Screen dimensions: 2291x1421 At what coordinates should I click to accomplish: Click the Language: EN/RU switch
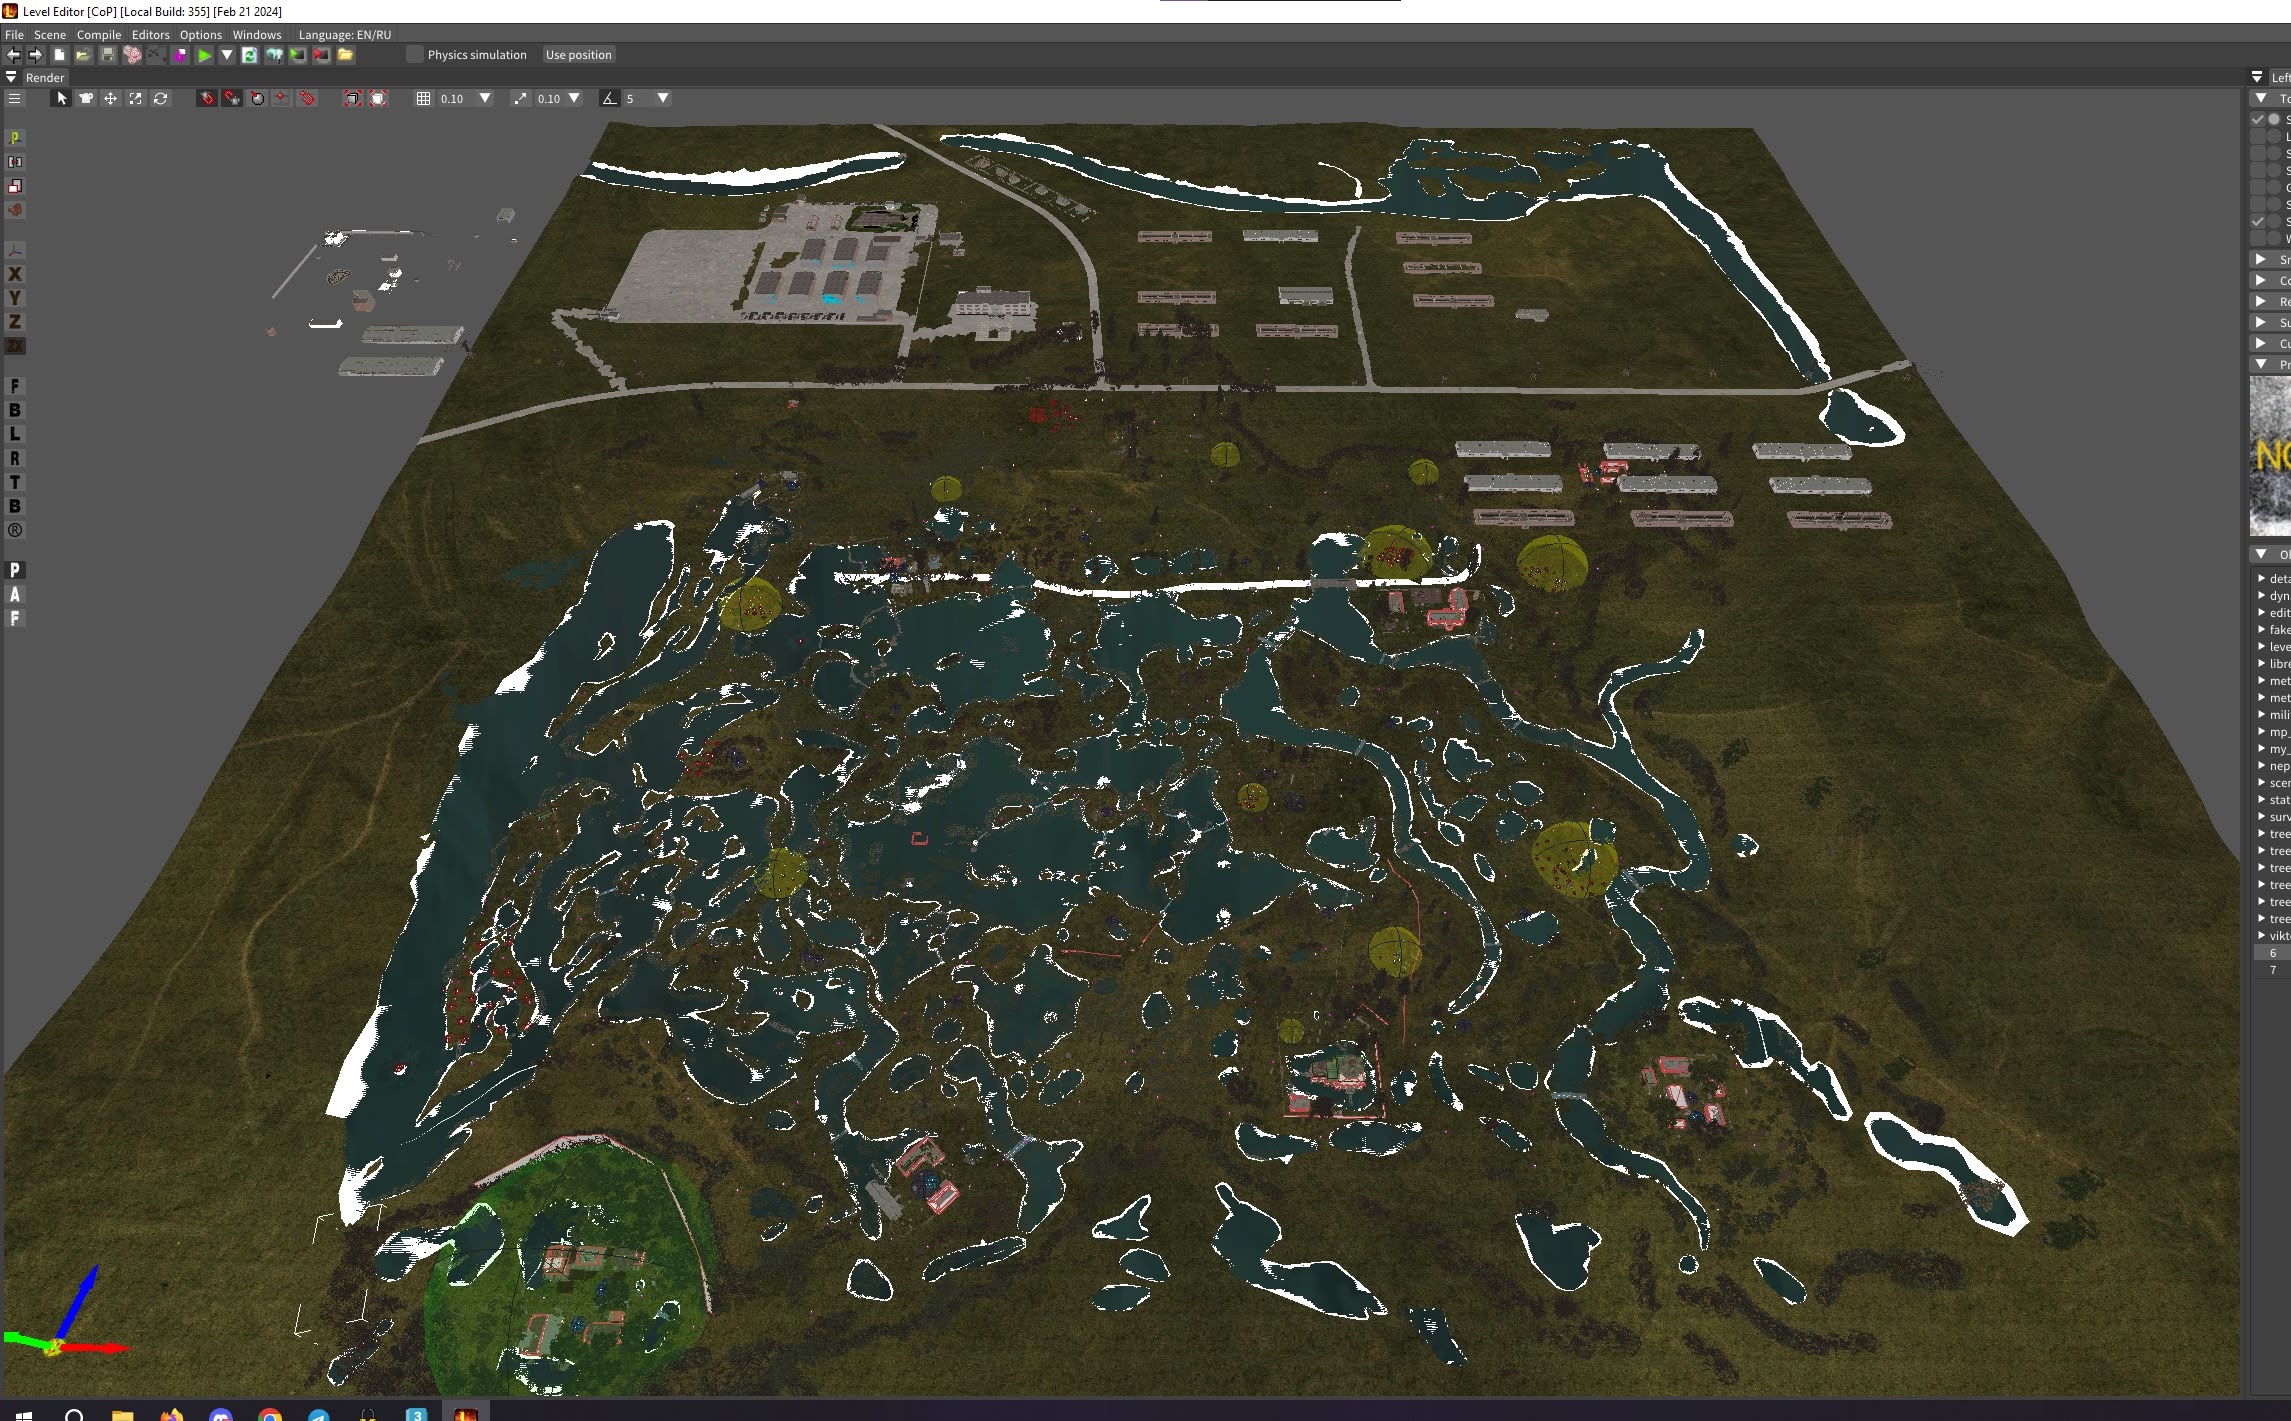click(344, 34)
